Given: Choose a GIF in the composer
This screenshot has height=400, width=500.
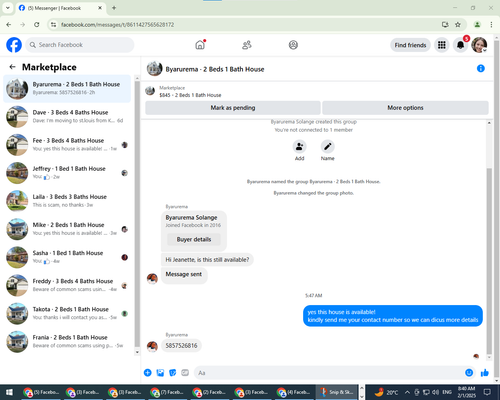Looking at the screenshot, I should [x=185, y=373].
